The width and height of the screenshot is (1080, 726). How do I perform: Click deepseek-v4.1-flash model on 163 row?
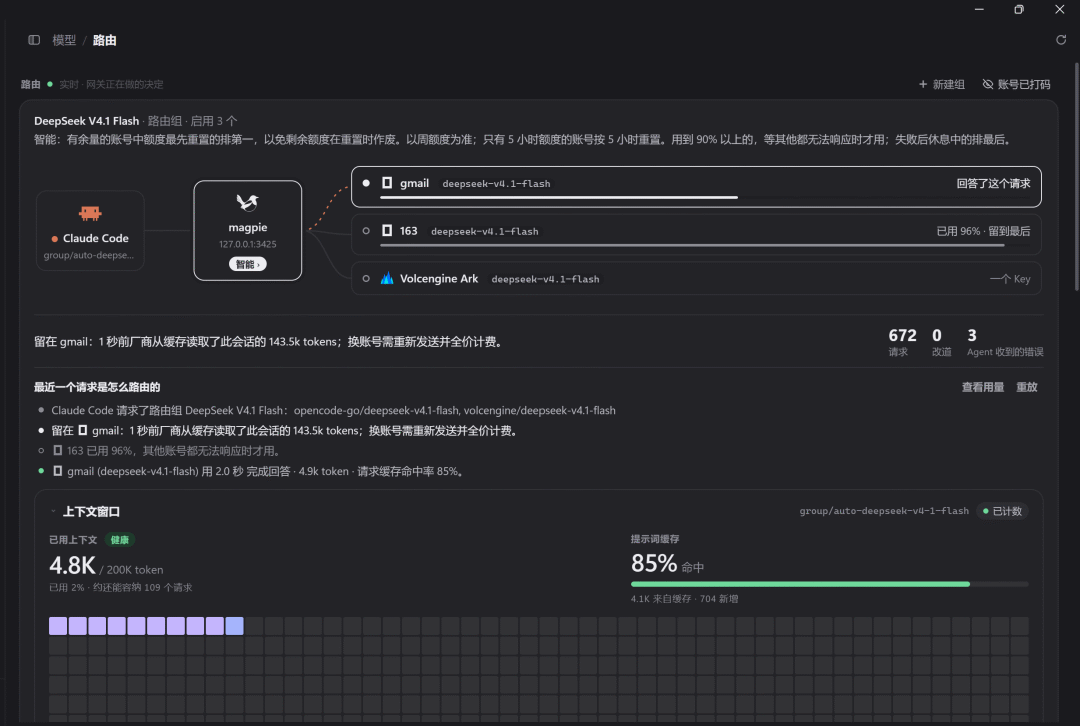[485, 231]
